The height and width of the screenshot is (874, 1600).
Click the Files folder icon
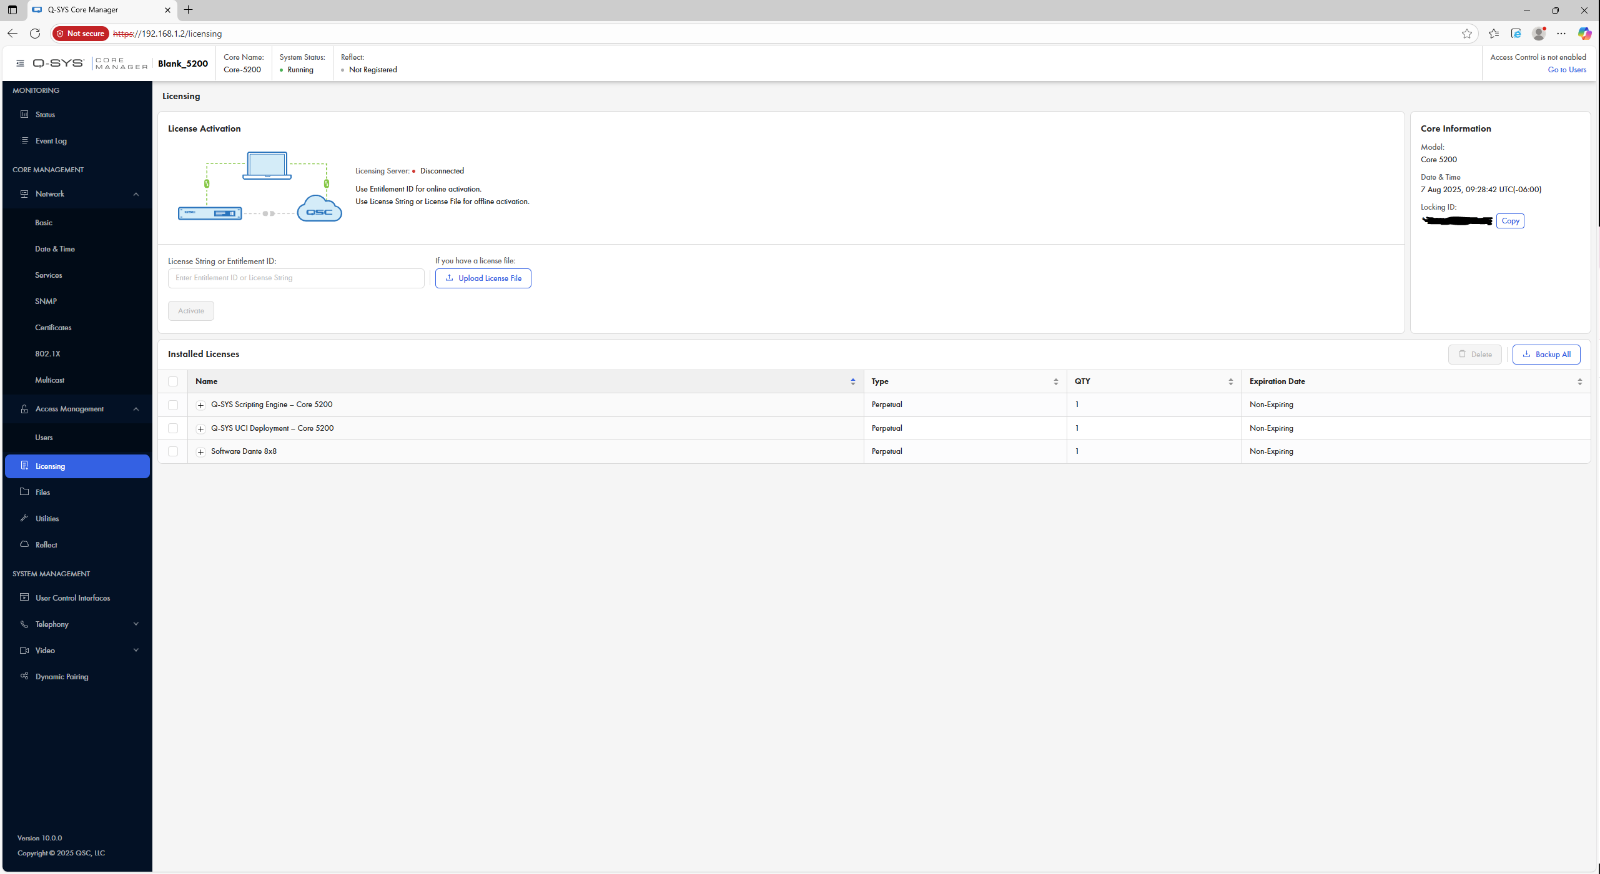tap(25, 492)
